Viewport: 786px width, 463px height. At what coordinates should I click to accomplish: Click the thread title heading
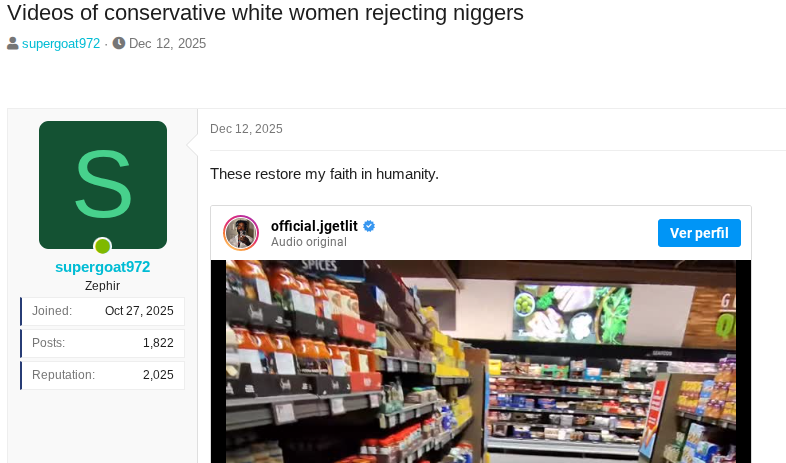[x=265, y=13]
